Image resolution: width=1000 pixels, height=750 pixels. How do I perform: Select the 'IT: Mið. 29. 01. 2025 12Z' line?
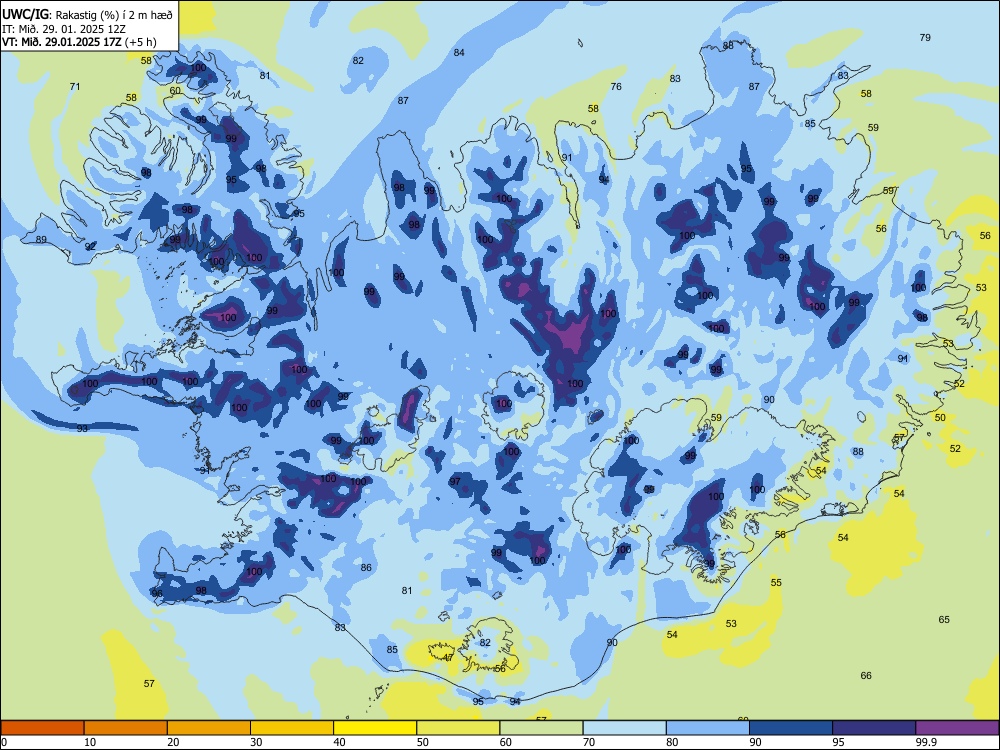click(x=64, y=29)
